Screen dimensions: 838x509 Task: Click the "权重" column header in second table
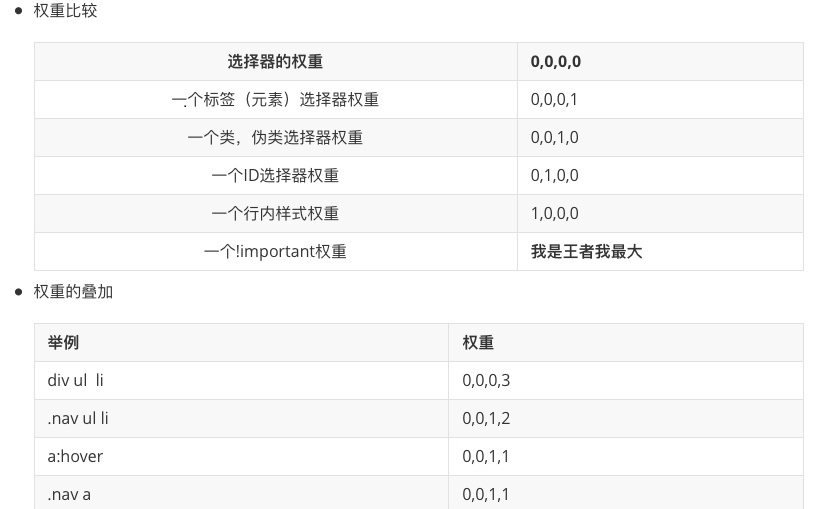[x=478, y=343]
